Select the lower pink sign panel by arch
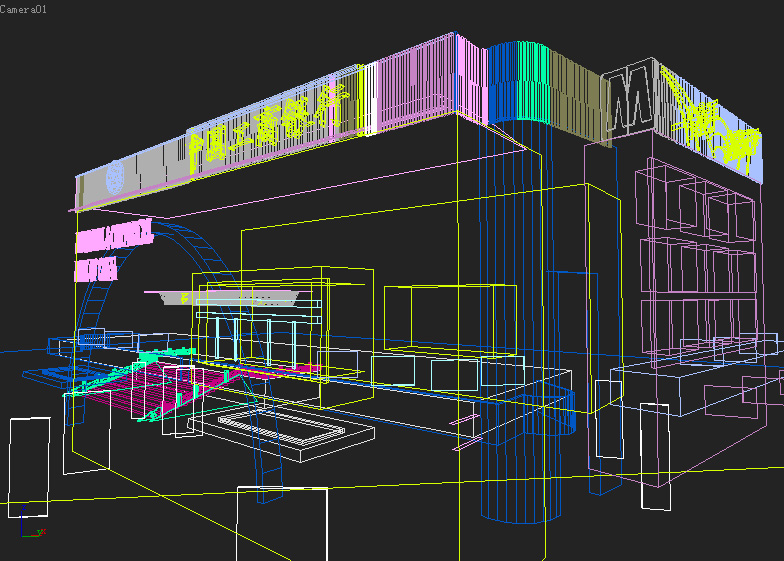Viewport: 784px width, 561px height. [x=96, y=269]
